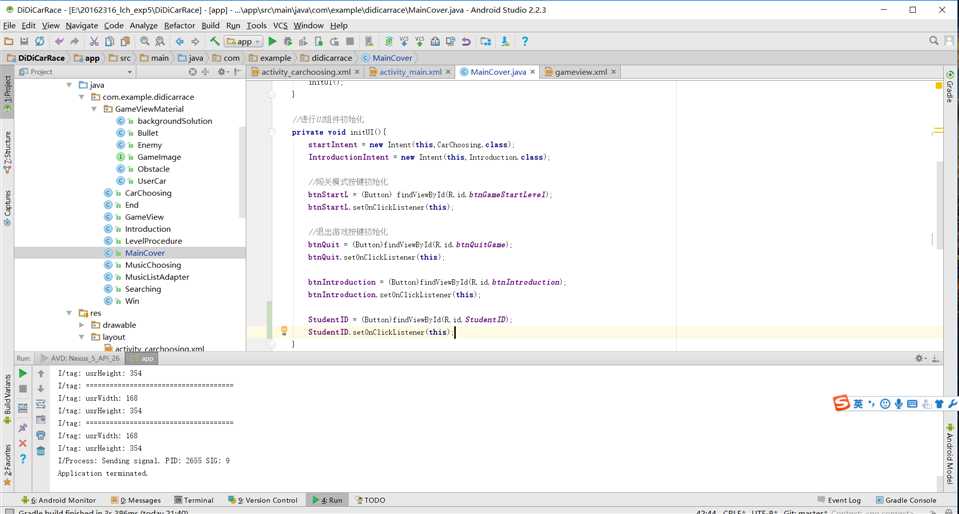Close Run panel with red X

(23, 443)
